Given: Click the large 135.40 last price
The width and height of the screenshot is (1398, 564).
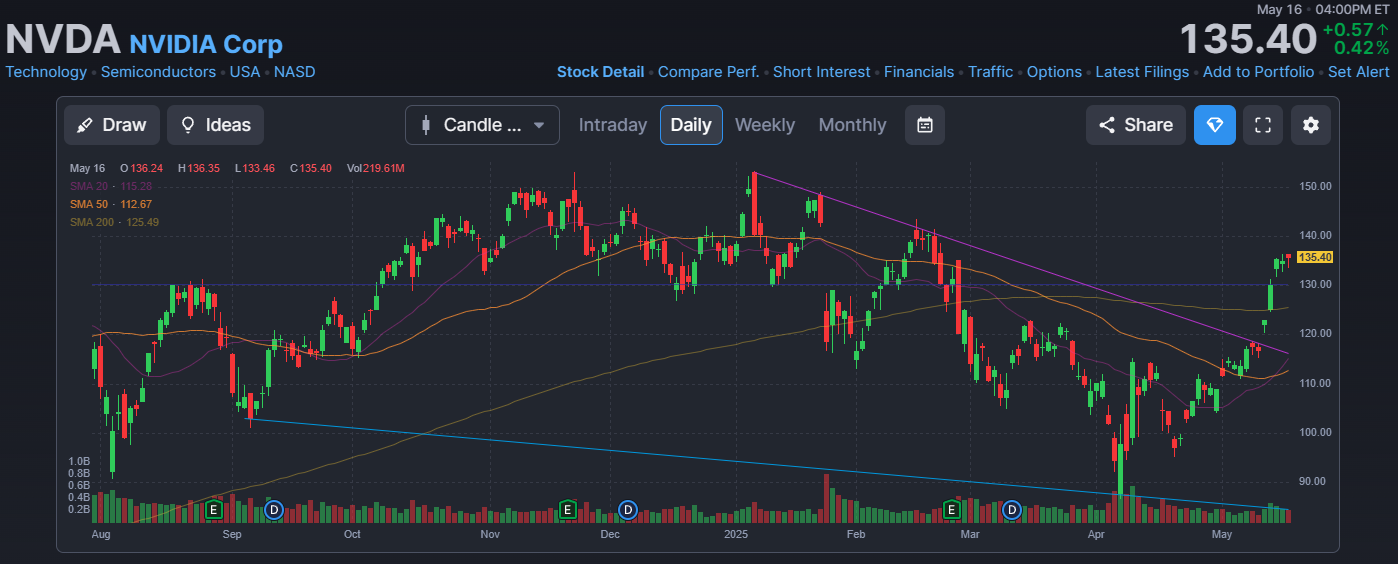Looking at the screenshot, I should [1248, 40].
